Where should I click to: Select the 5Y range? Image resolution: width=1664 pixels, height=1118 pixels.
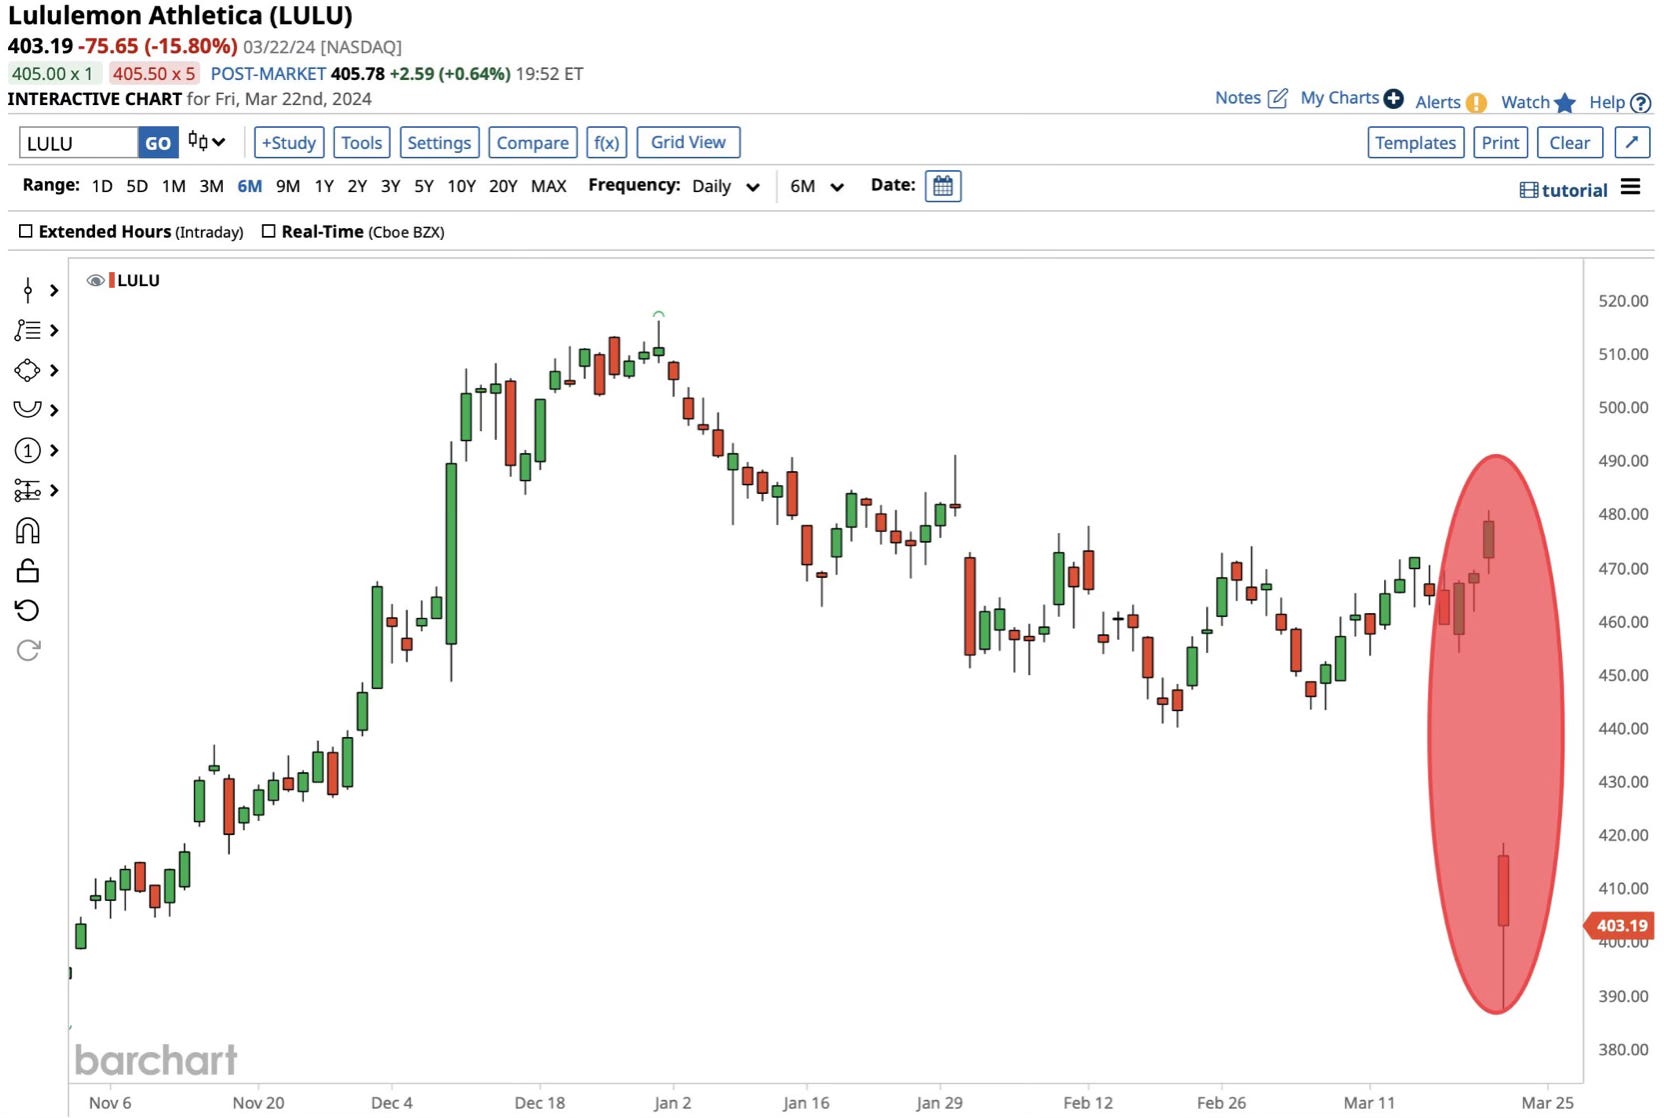click(x=424, y=186)
